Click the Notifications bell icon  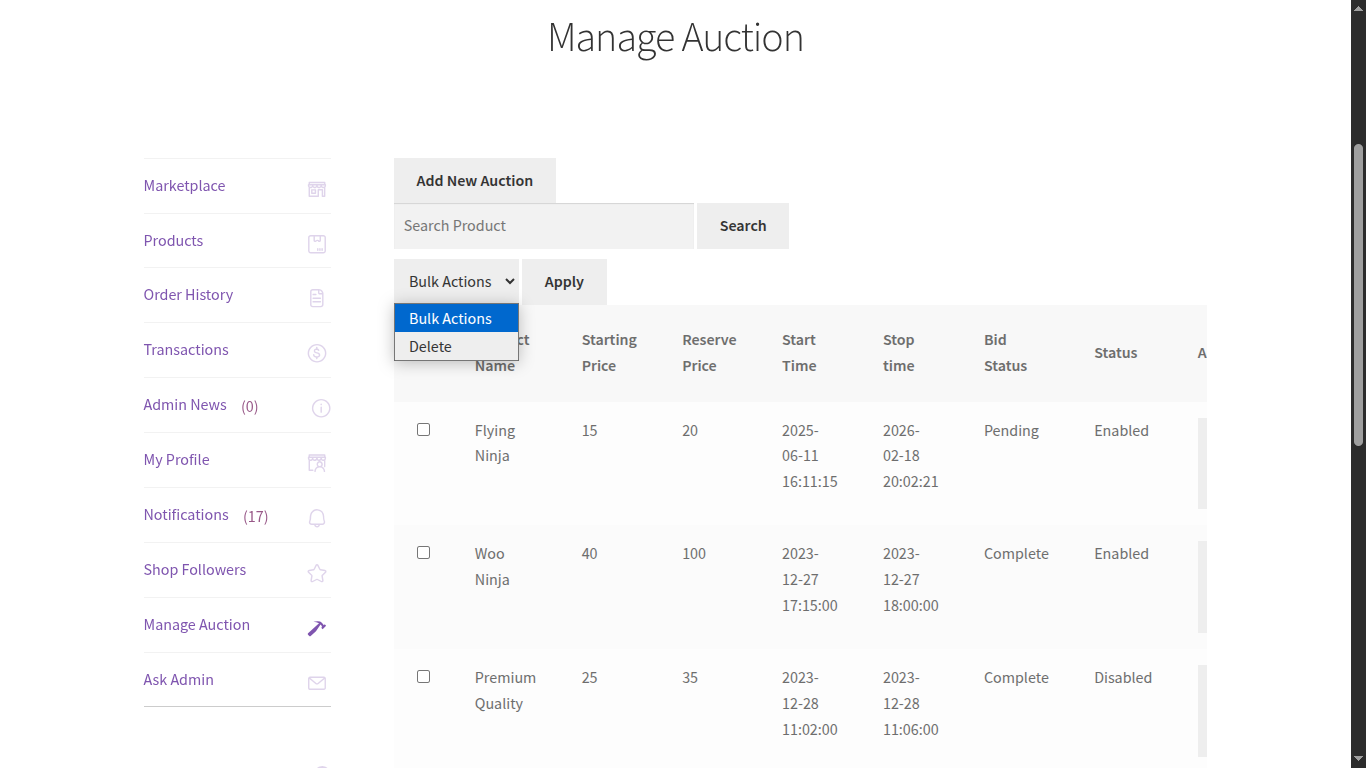point(316,518)
